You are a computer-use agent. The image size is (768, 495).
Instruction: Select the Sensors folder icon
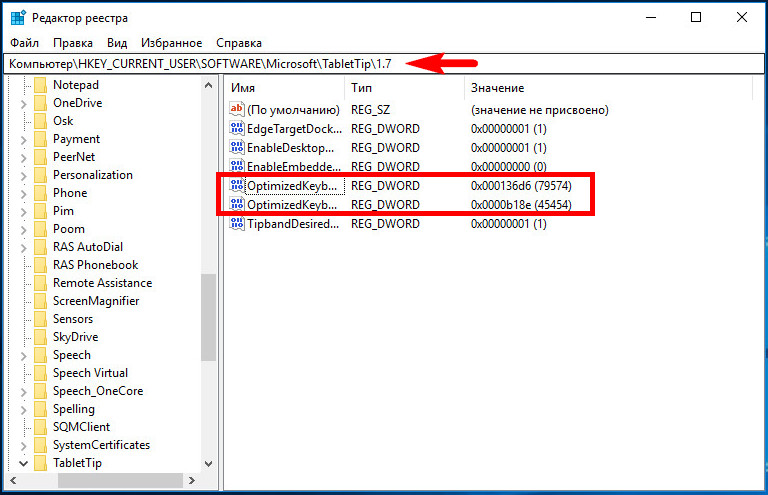(x=41, y=319)
